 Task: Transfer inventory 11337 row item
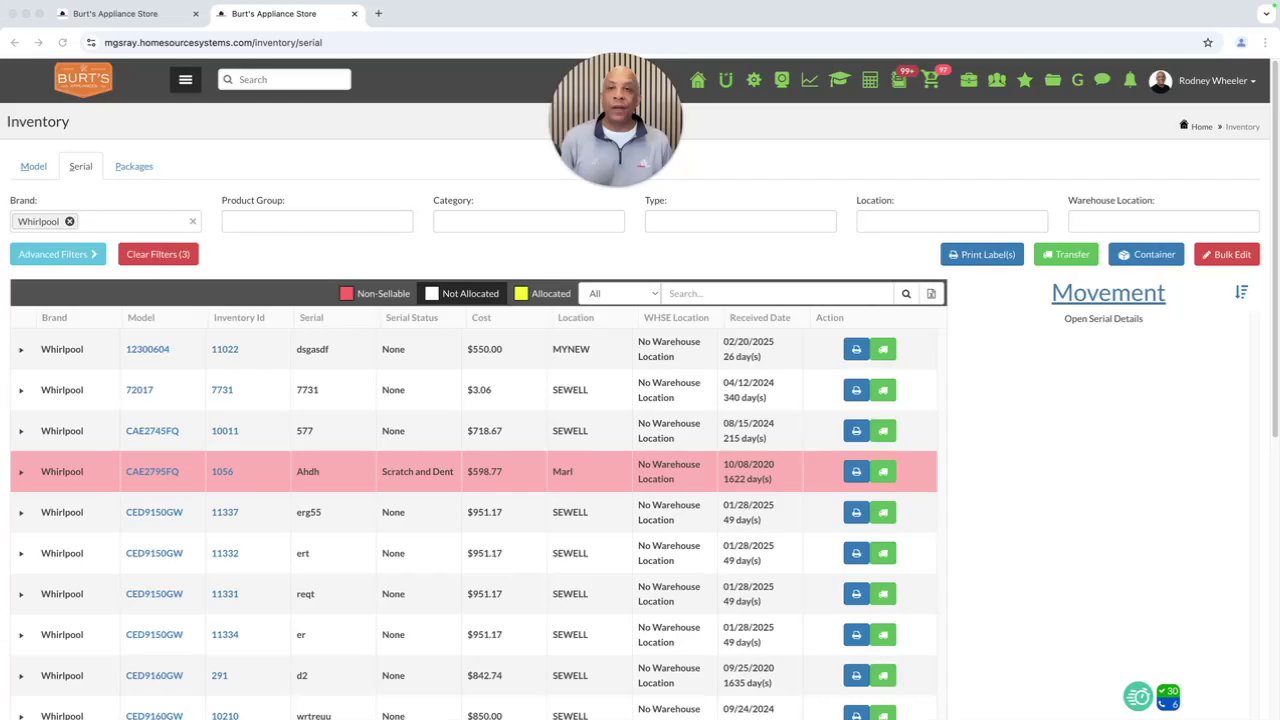883,512
